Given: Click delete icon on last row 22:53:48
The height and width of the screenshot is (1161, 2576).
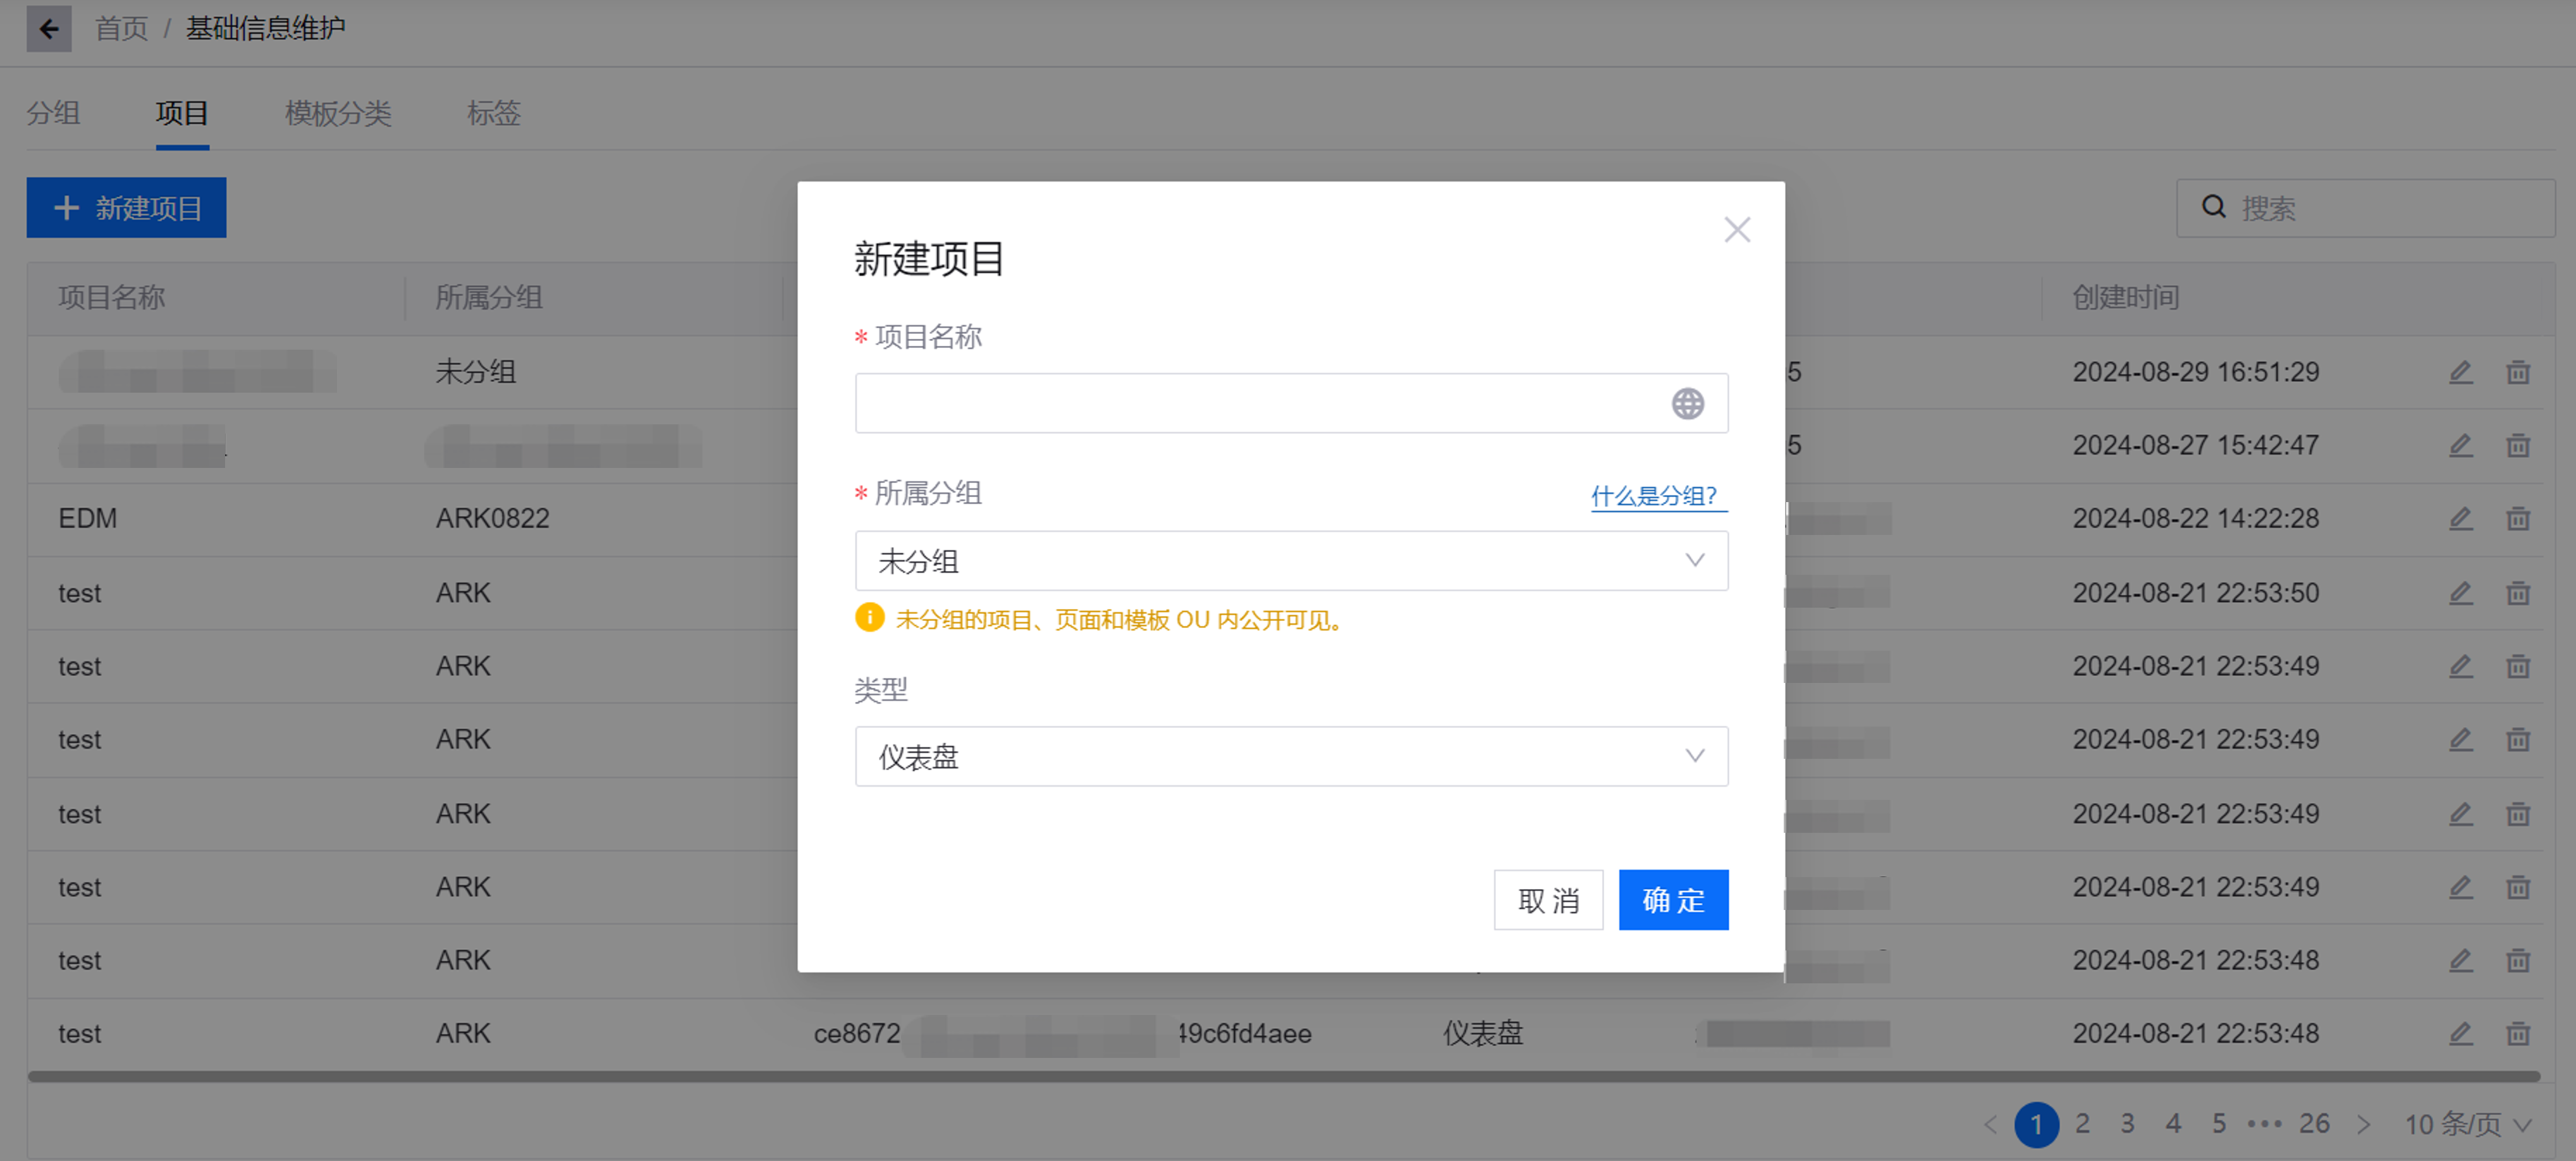Looking at the screenshot, I should coord(2517,1034).
